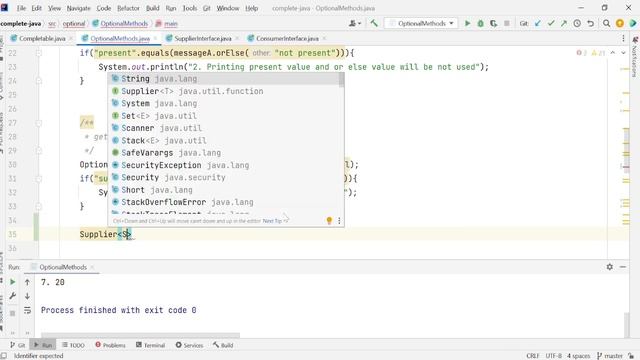This screenshot has width=640, height=360.
Task: Update project with Git blue arrow
Action: pyautogui.click(x=538, y=24)
